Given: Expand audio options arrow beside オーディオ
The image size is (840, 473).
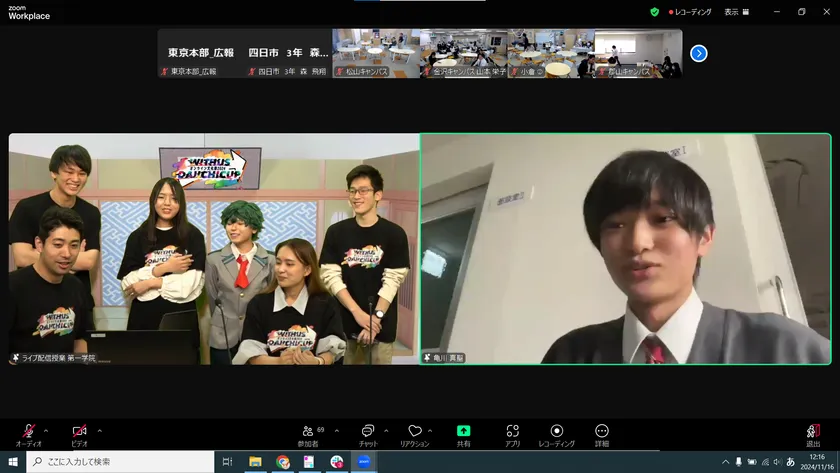Looking at the screenshot, I should pyautogui.click(x=46, y=430).
